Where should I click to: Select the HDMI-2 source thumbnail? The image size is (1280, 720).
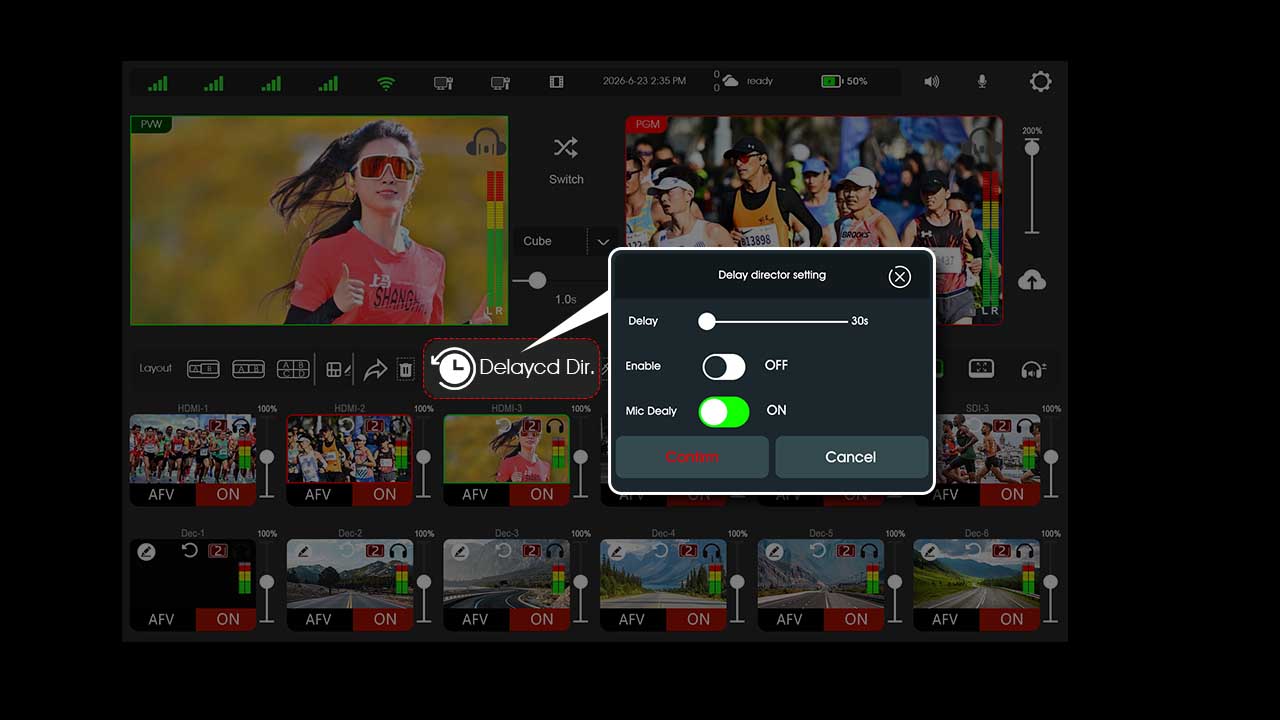350,449
